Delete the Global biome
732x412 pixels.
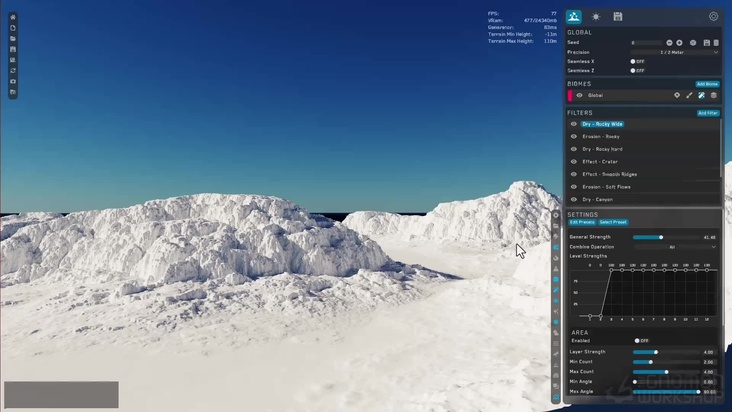(x=714, y=96)
